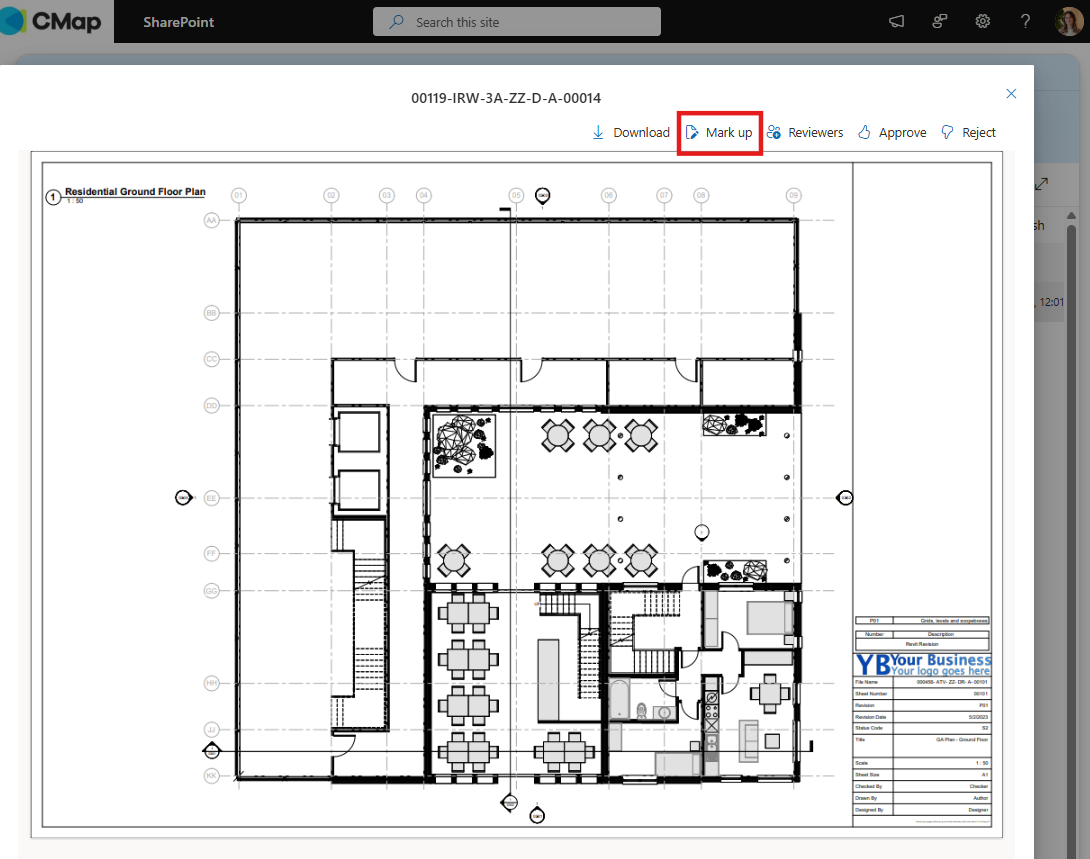Click the expand arrows icon behind dialog
Screen dimensions: 1090x859
(x=1041, y=184)
